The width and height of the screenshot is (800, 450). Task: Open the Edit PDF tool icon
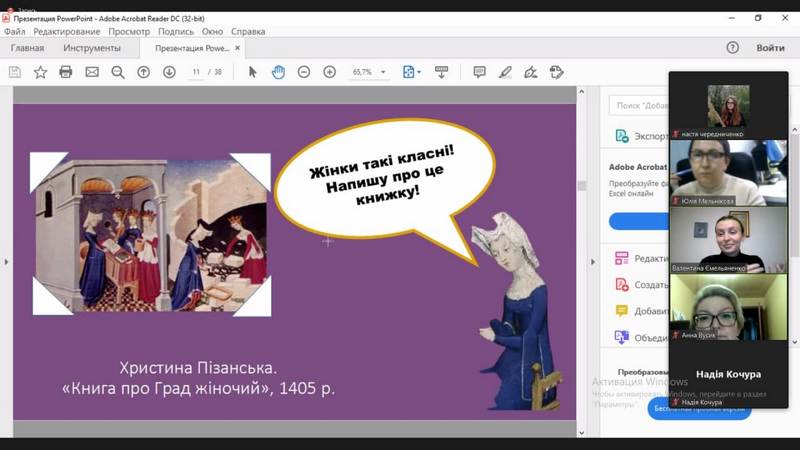click(621, 258)
